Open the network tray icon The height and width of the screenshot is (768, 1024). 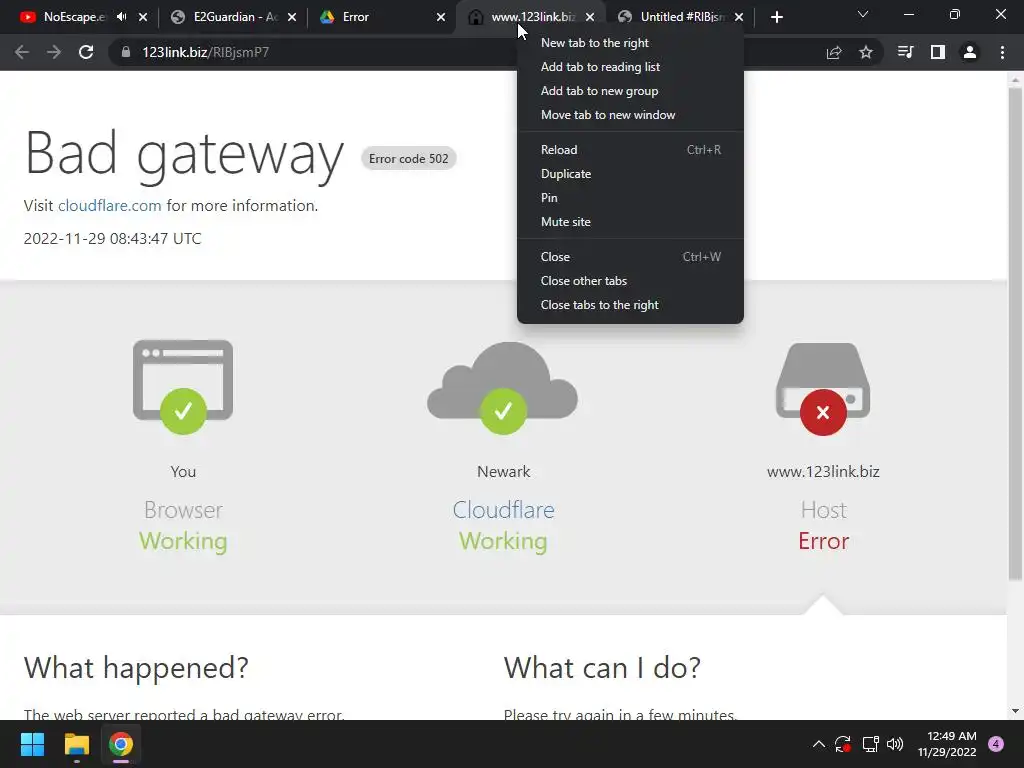(x=870, y=744)
